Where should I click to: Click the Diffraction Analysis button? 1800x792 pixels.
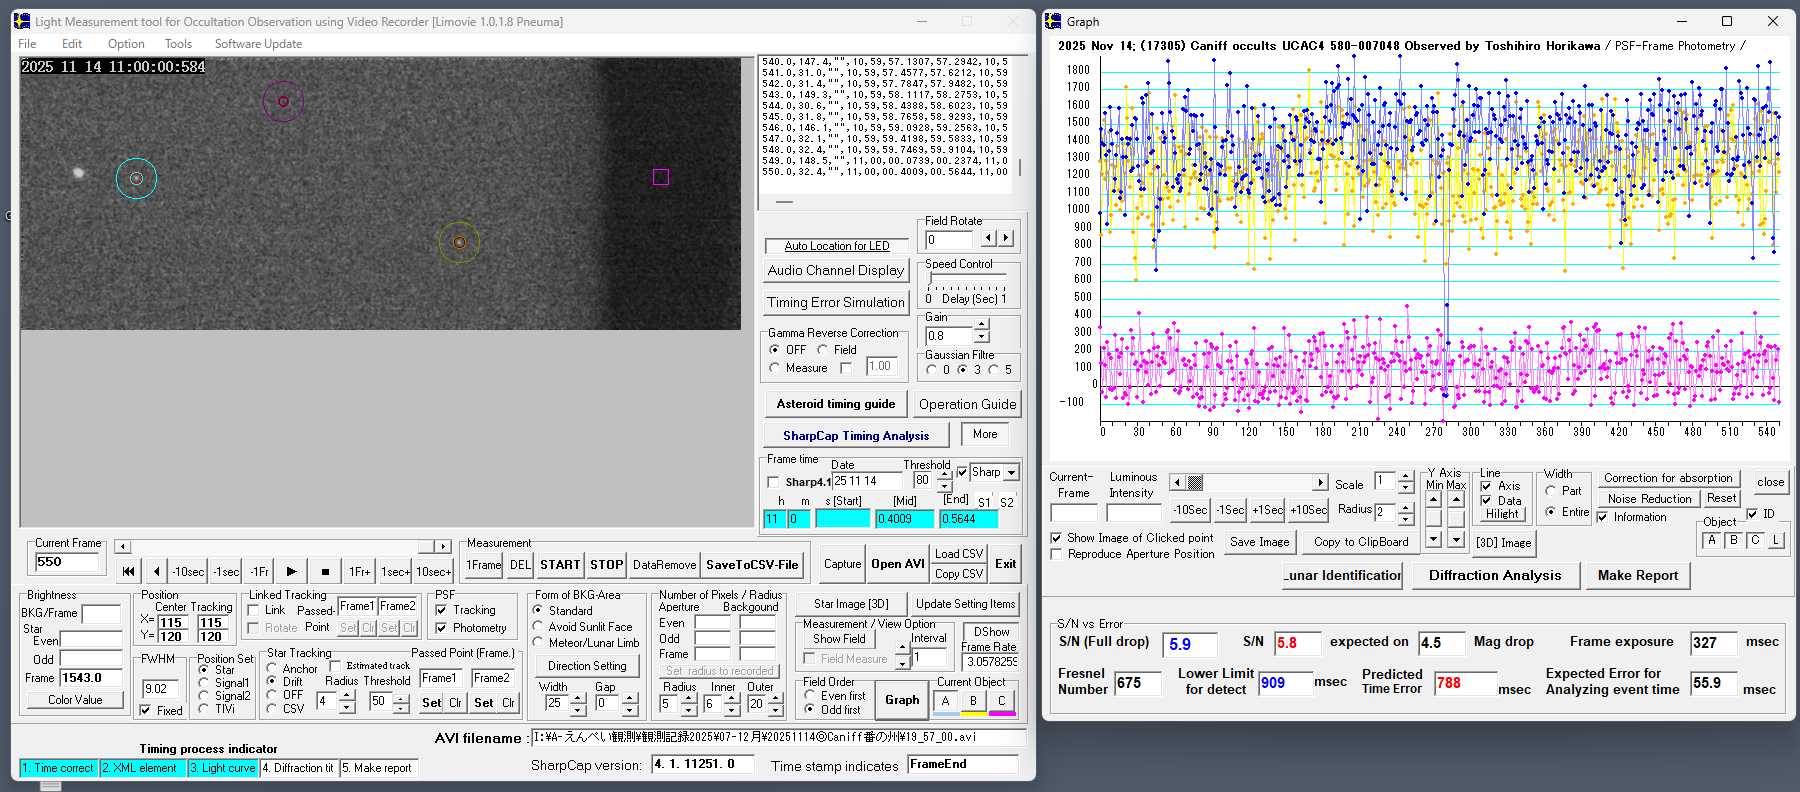click(1494, 575)
